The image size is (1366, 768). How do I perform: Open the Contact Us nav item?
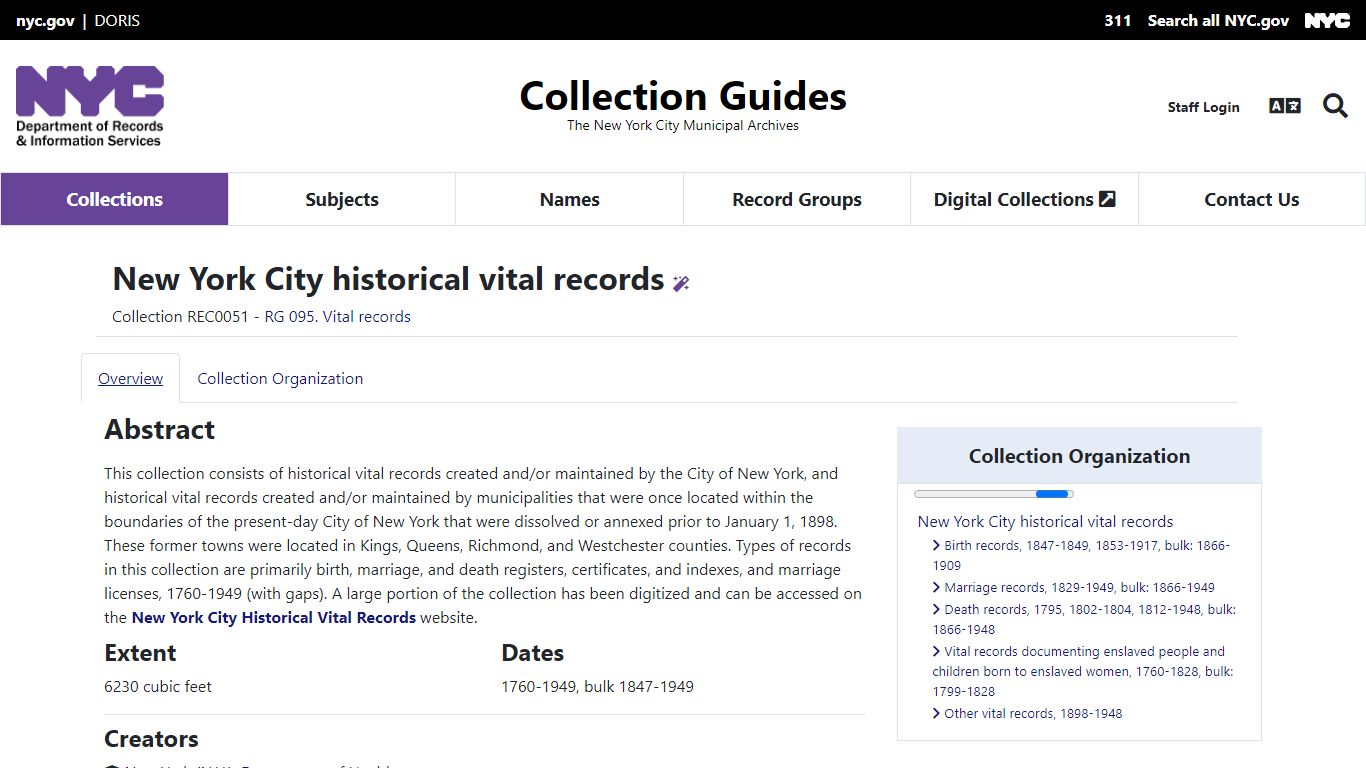click(1252, 199)
